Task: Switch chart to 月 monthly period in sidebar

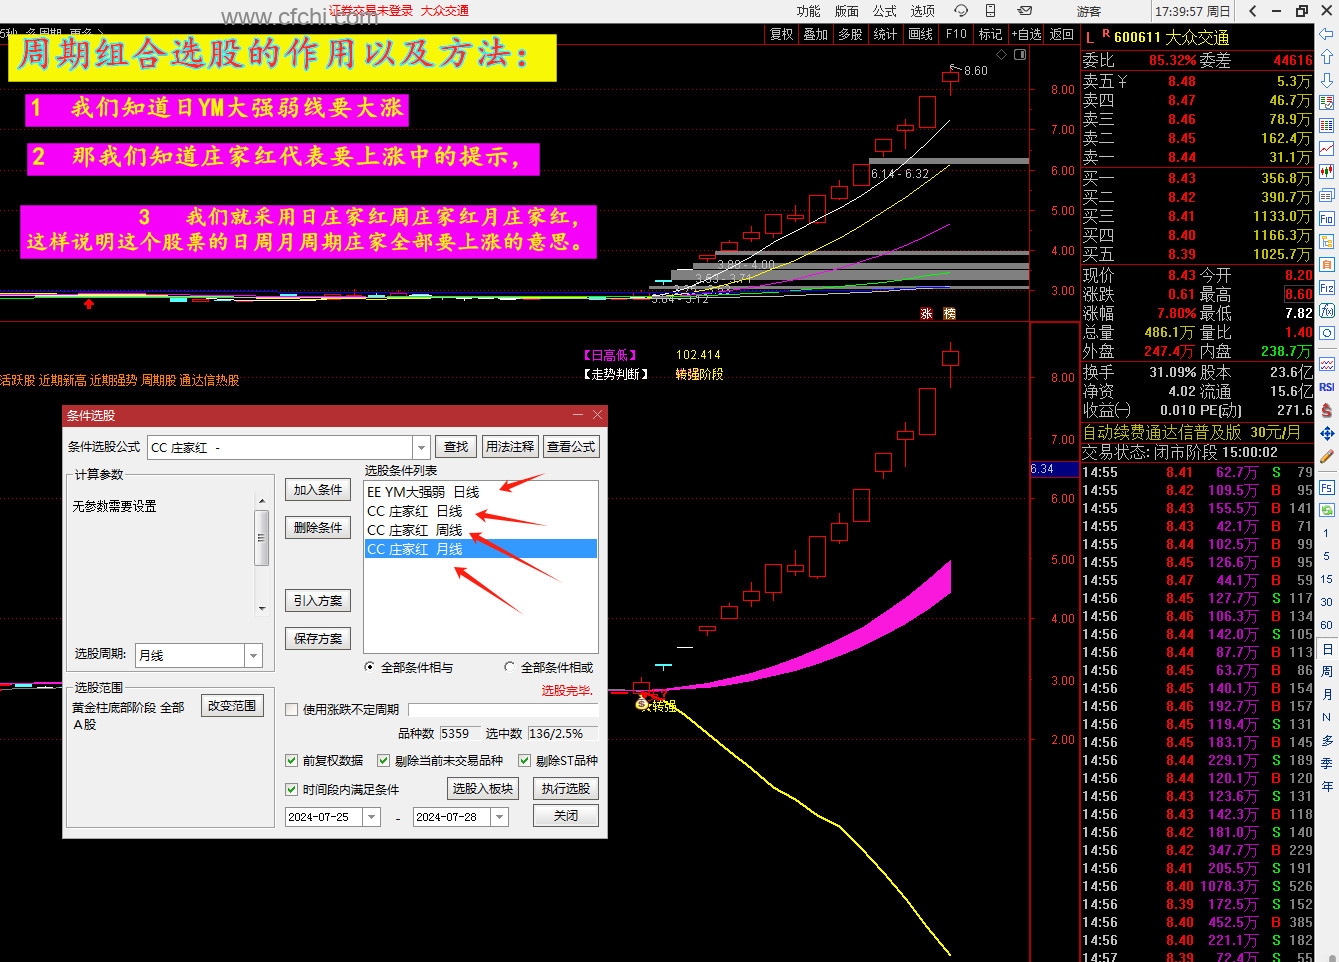Action: coord(1327,694)
